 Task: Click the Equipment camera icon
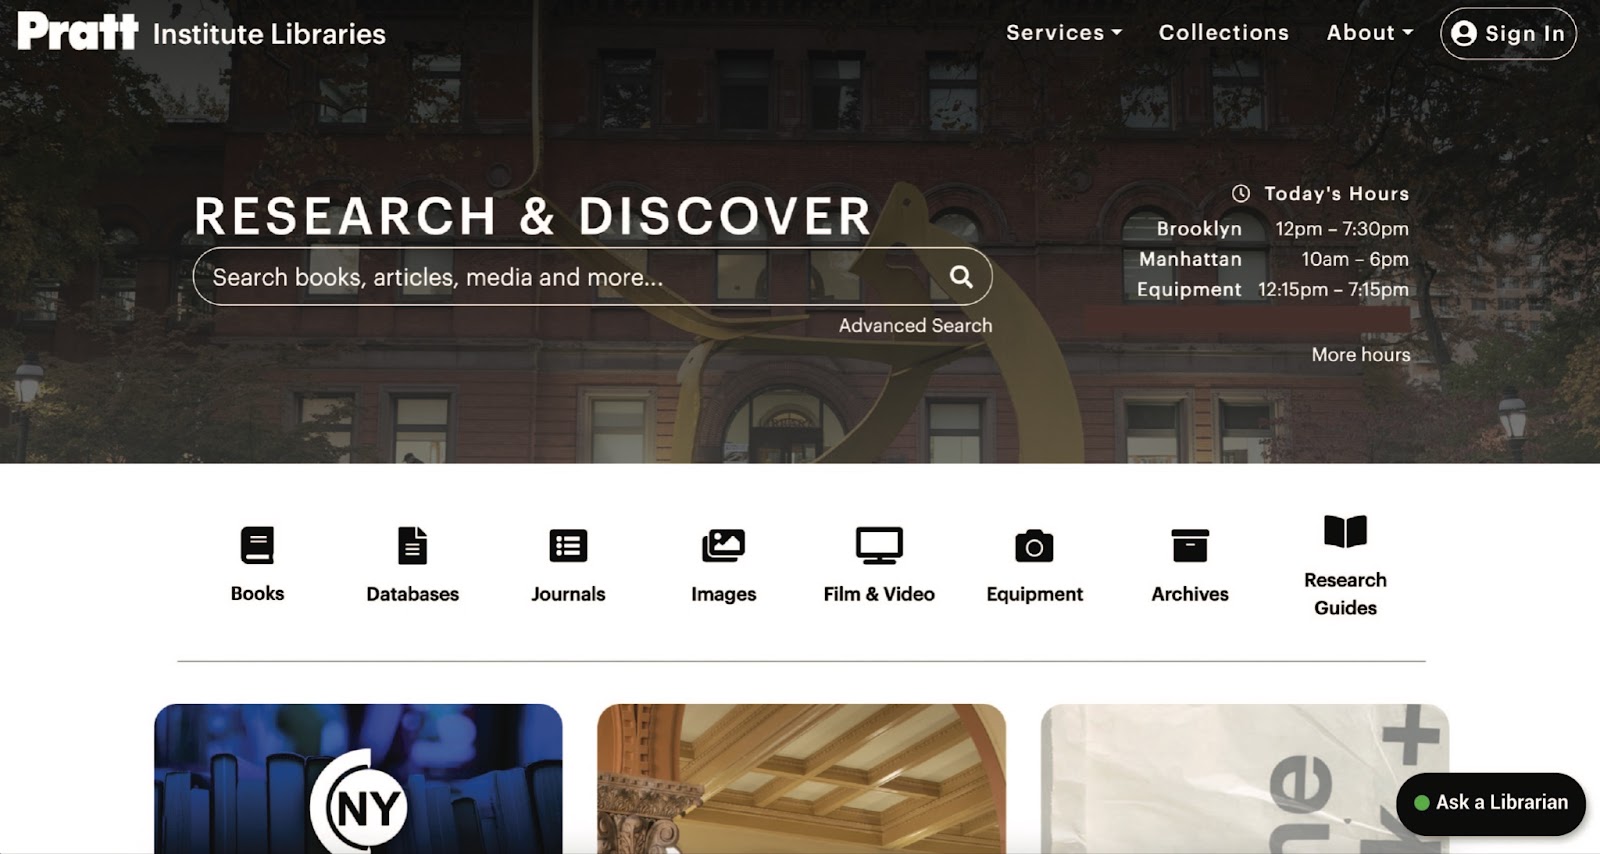click(1034, 546)
